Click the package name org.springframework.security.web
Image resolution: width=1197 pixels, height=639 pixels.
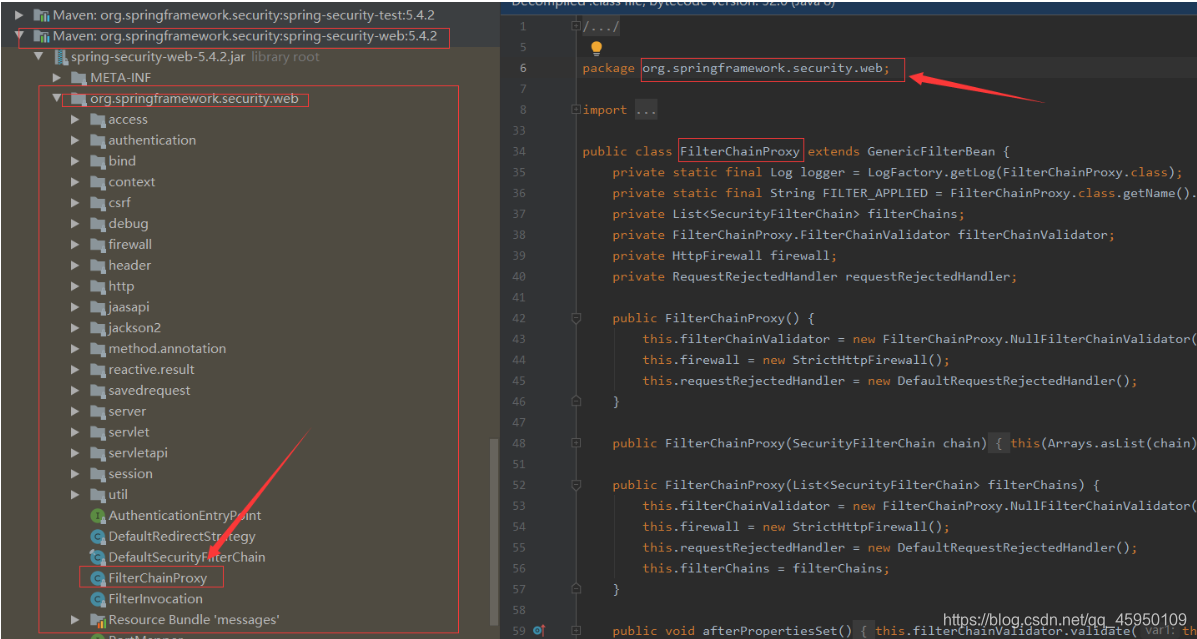pyautogui.click(x=762, y=69)
